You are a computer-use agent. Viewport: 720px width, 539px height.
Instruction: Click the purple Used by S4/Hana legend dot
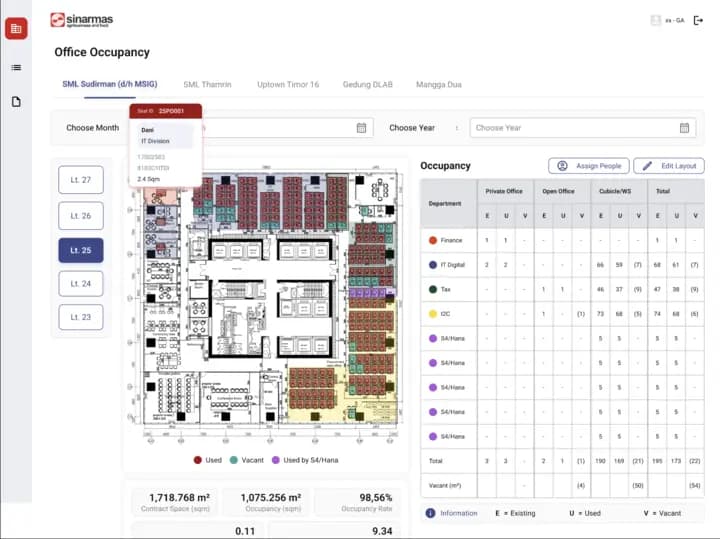click(x=276, y=460)
